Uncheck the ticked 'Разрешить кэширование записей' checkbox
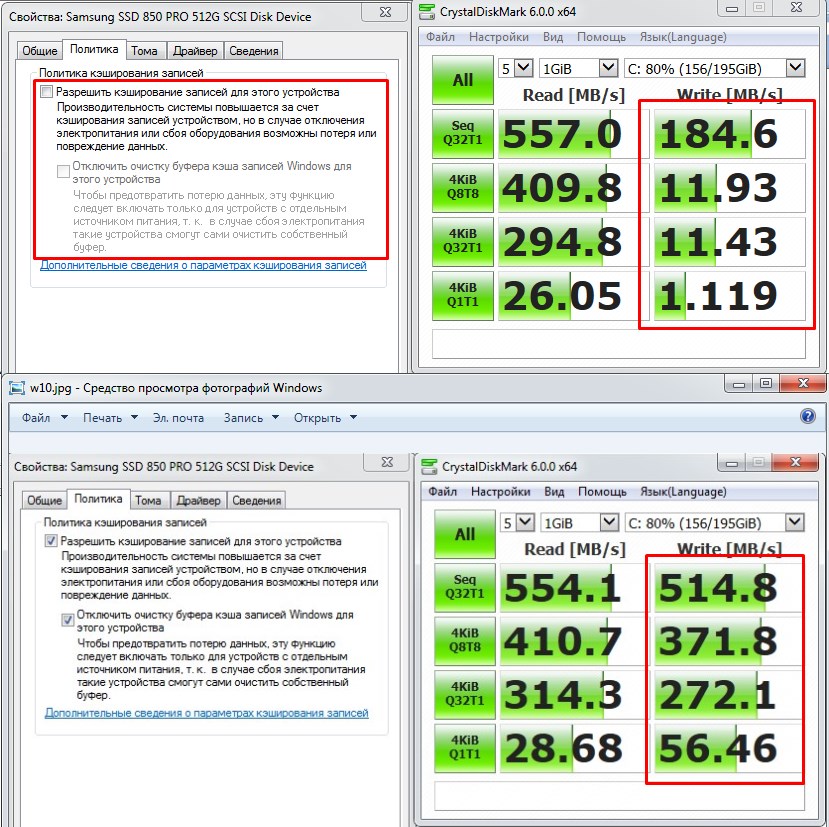Viewport: 829px width, 827px height. click(x=51, y=540)
